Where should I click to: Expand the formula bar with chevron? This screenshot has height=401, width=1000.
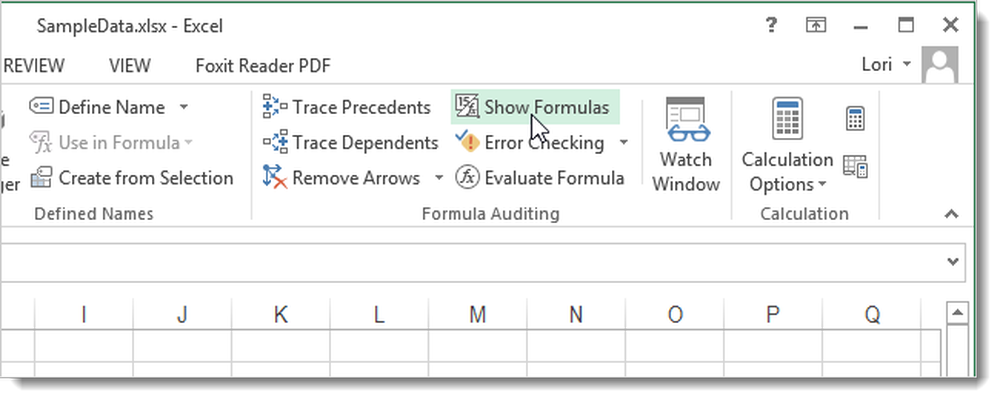pyautogui.click(x=953, y=261)
